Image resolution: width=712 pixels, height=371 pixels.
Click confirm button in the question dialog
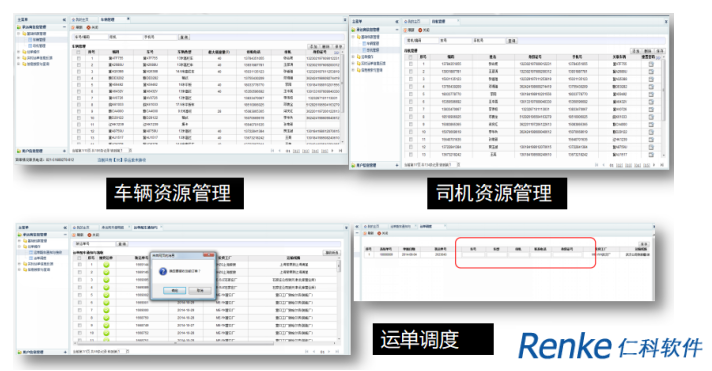(175, 290)
